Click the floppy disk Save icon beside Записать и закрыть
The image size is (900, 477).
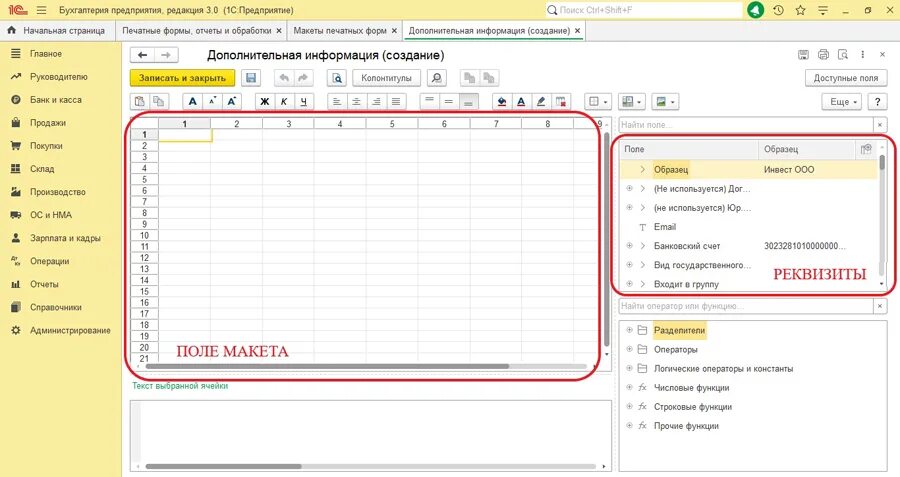251,77
